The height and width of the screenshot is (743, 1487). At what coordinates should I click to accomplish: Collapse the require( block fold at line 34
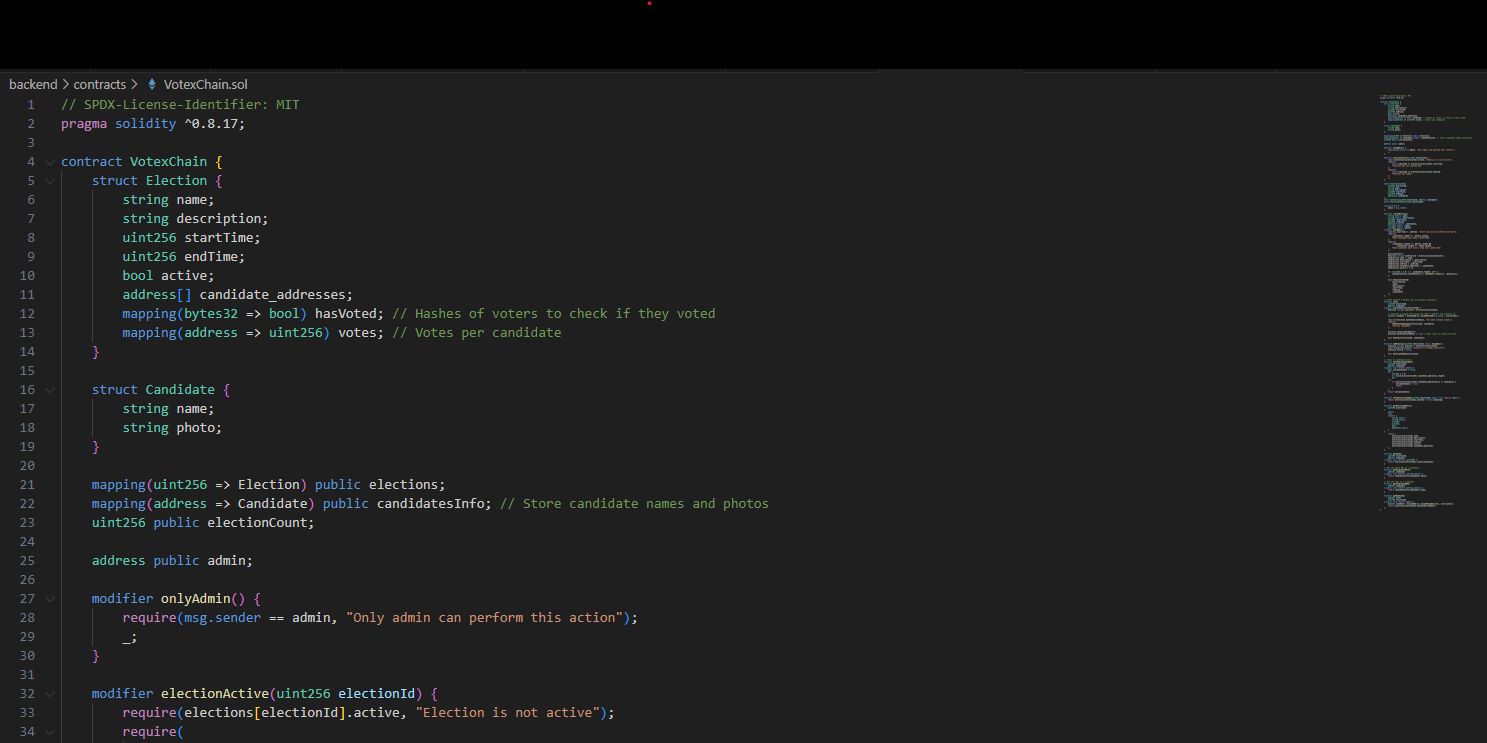tap(50, 732)
